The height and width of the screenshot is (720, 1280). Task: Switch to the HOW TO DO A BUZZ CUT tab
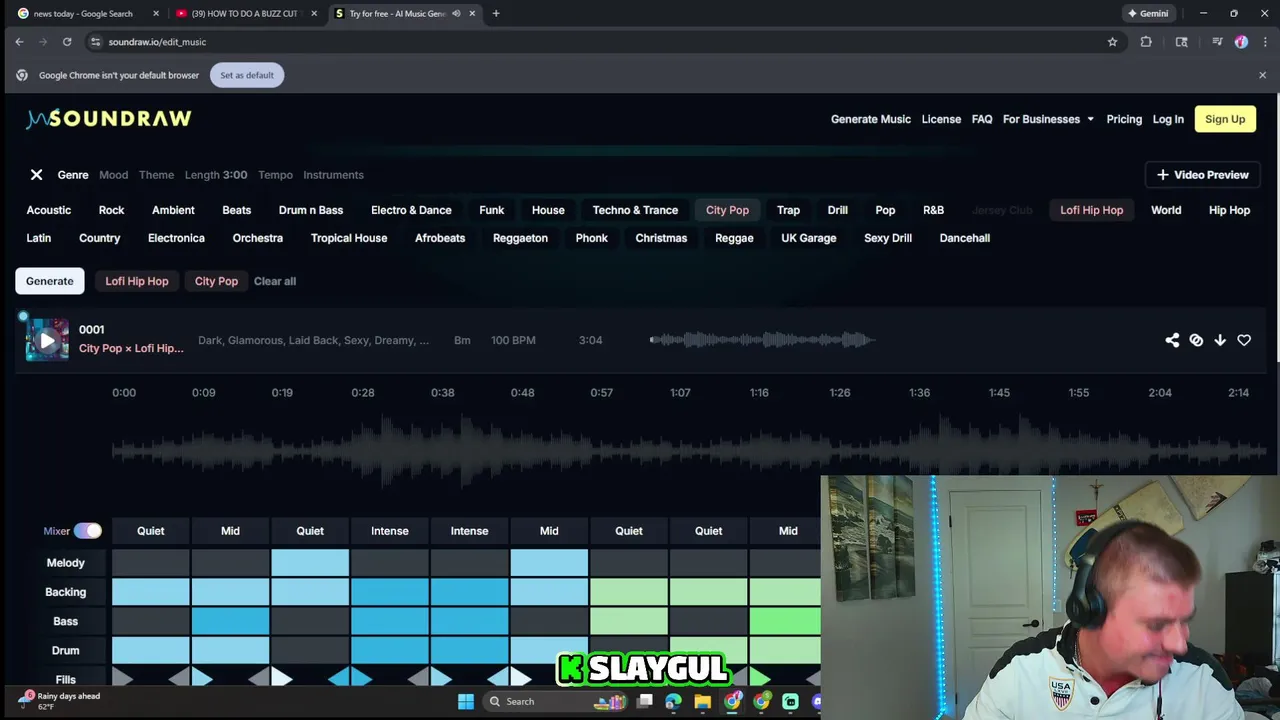click(x=246, y=13)
